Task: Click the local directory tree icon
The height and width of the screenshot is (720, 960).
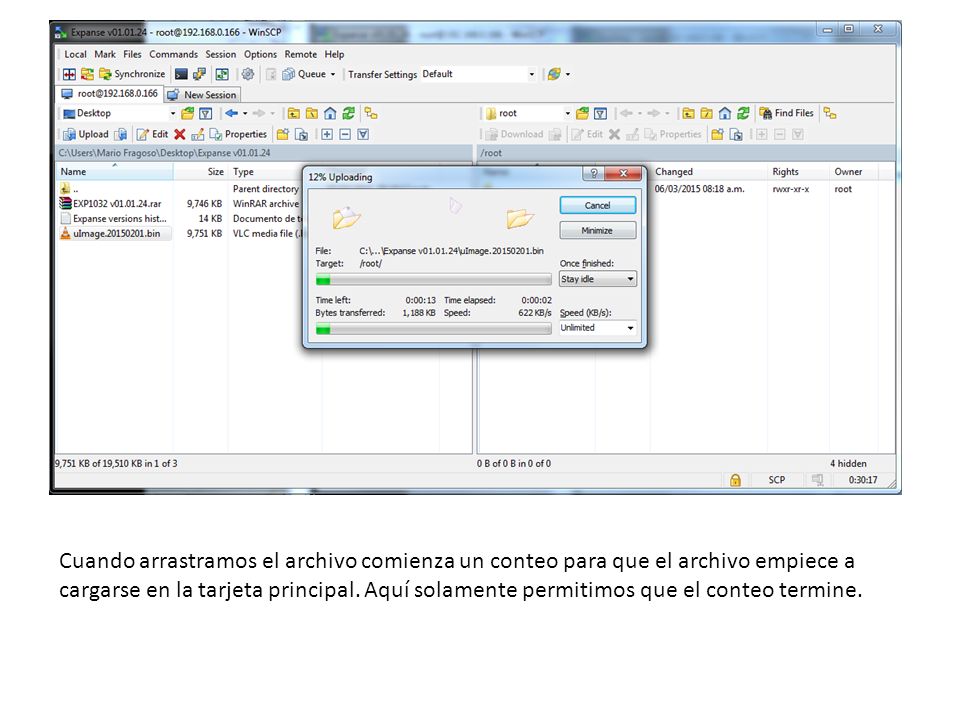Action: click(x=370, y=113)
